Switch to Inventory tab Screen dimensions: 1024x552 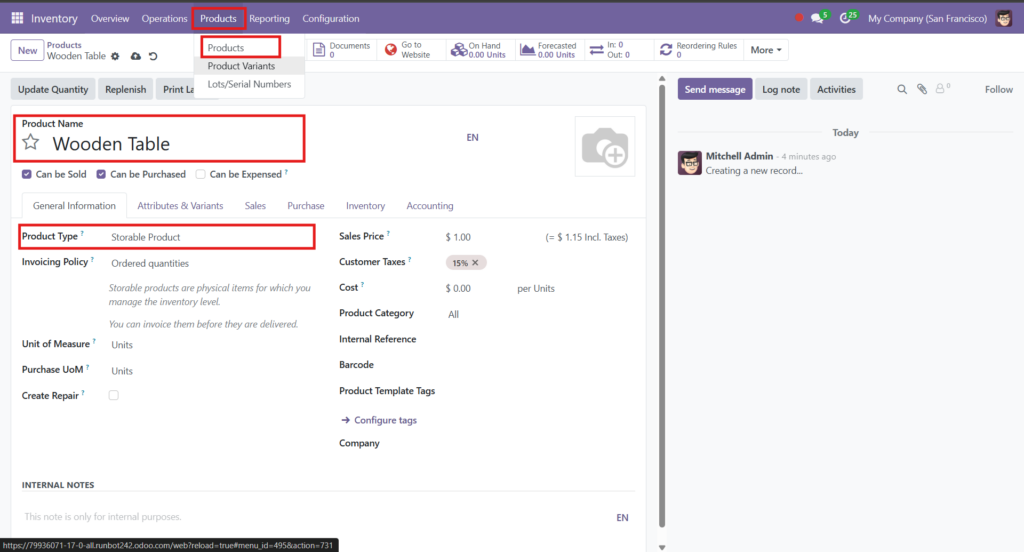click(365, 206)
